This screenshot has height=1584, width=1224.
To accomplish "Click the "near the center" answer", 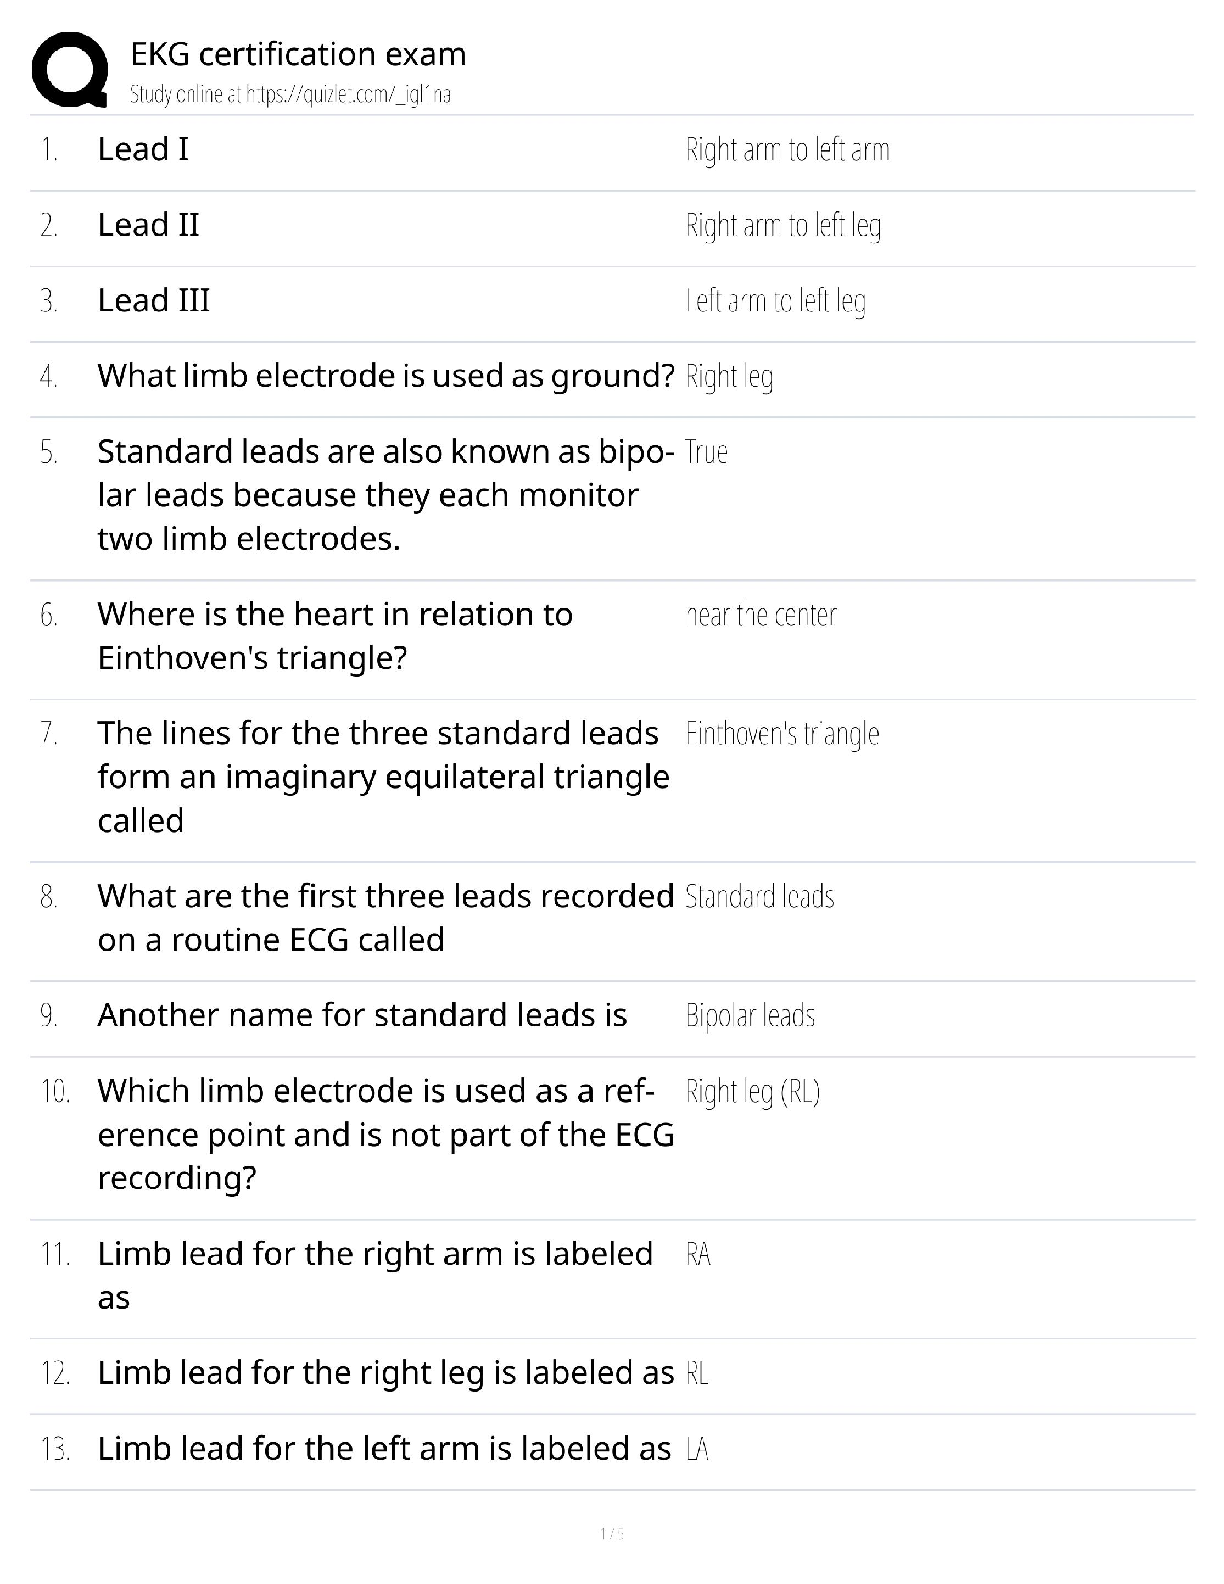I will [762, 615].
